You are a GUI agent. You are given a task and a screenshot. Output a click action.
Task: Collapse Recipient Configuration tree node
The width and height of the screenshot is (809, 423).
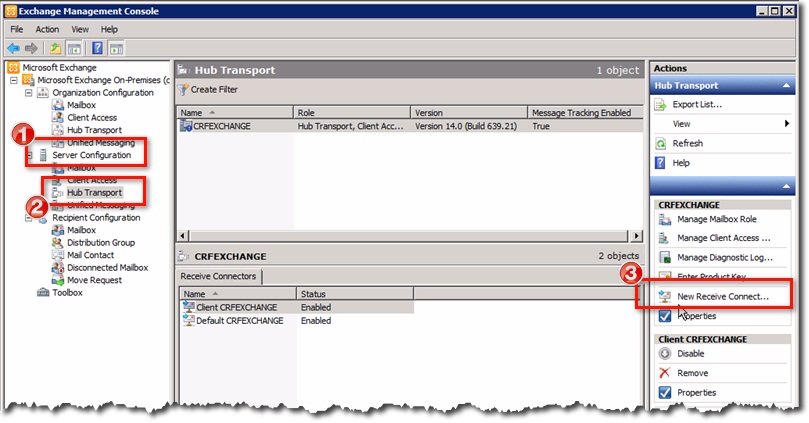coord(29,218)
